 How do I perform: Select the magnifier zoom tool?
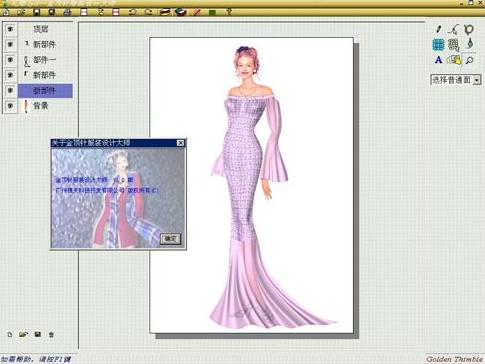pyautogui.click(x=469, y=60)
